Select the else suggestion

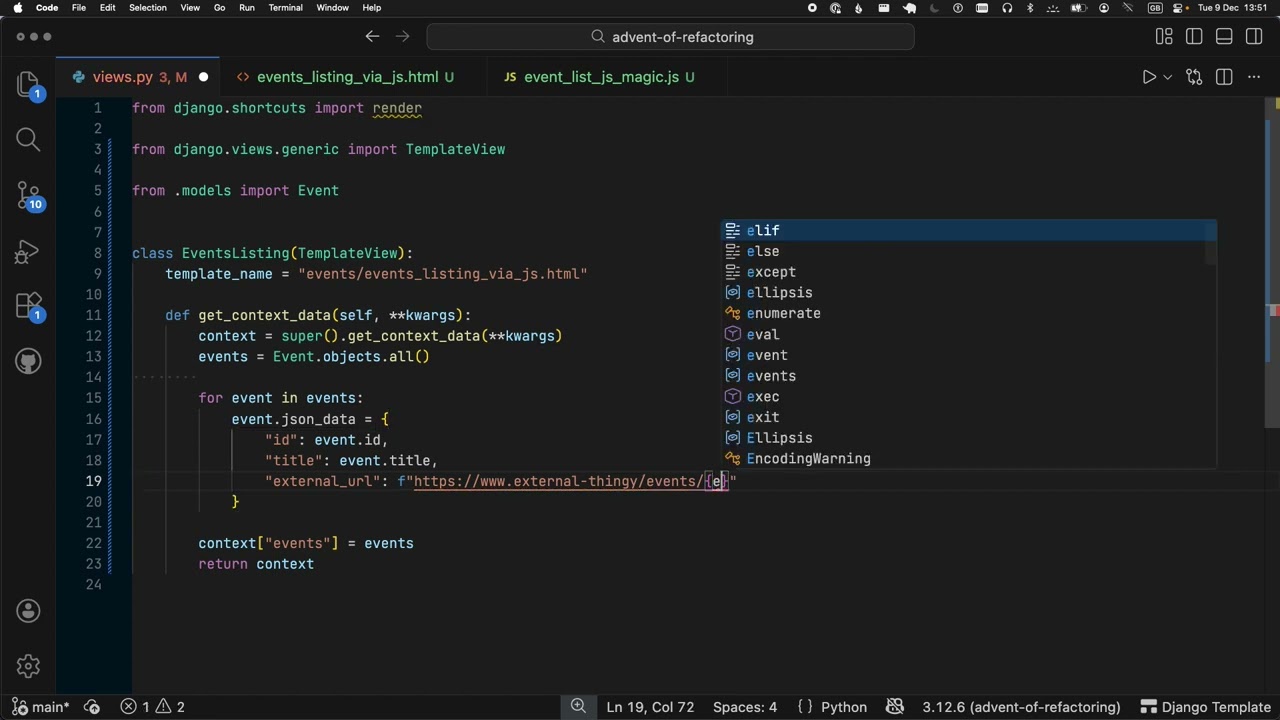[969, 251]
